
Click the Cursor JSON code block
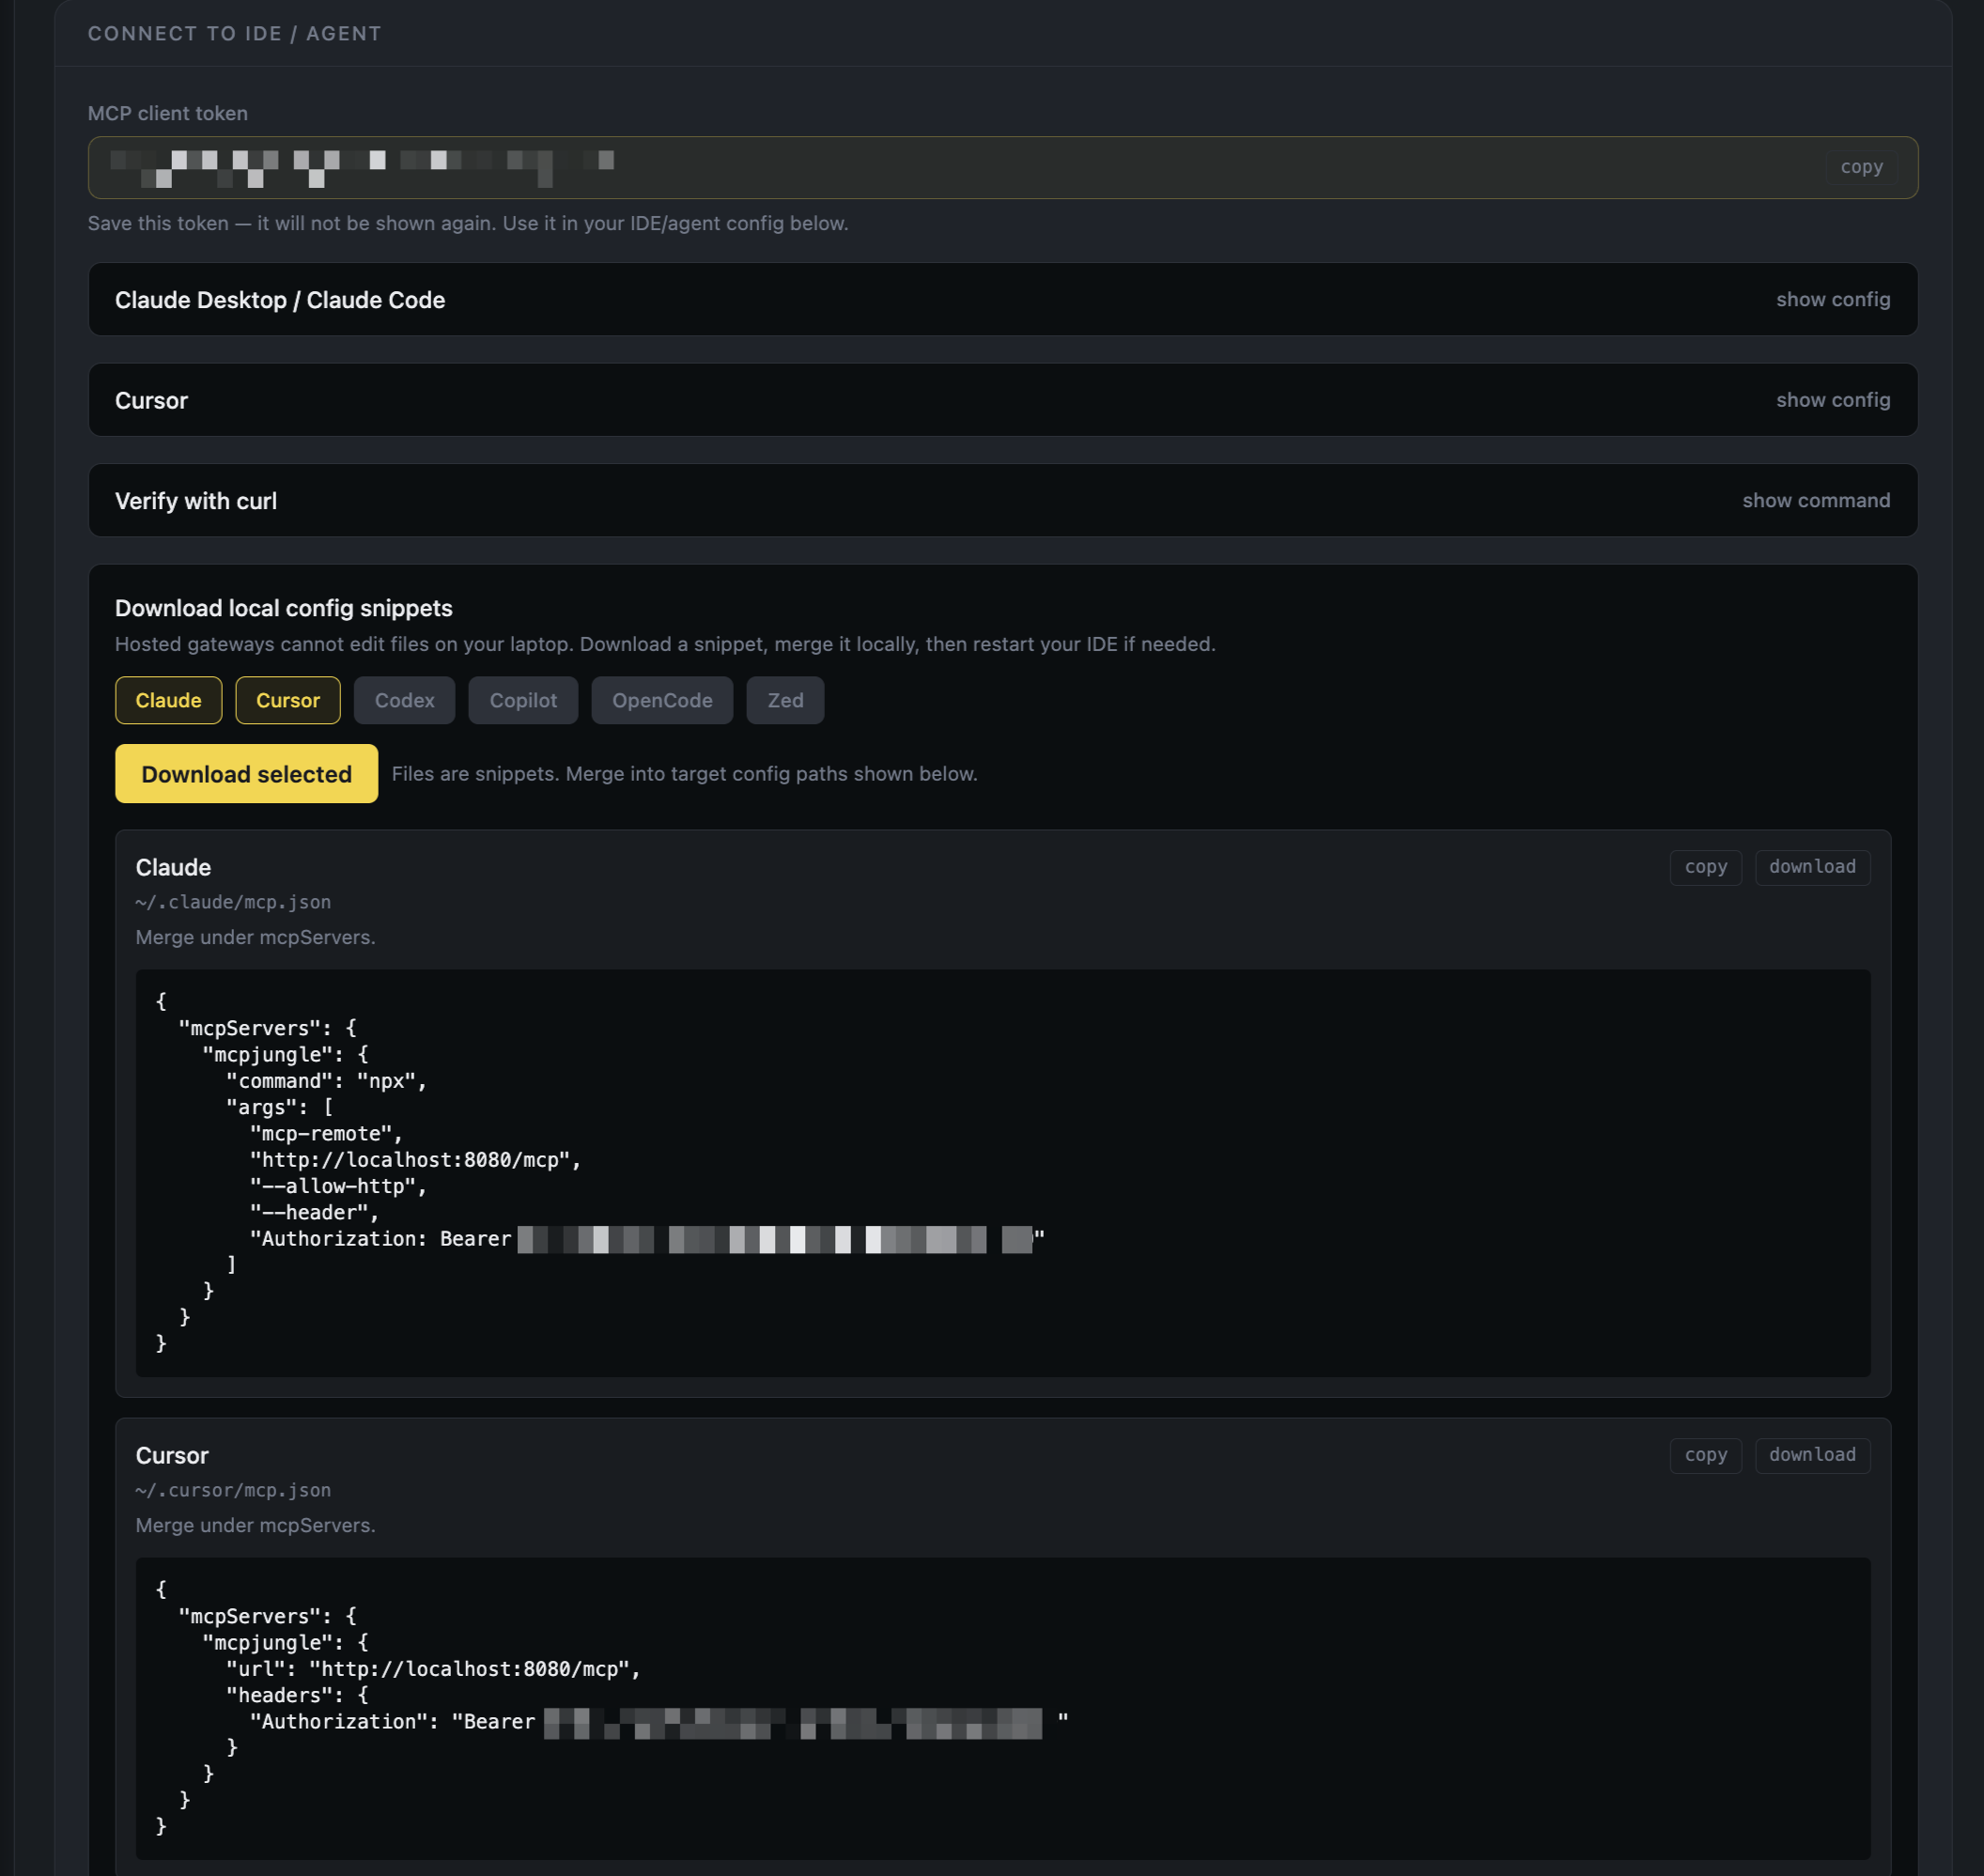1002,1708
